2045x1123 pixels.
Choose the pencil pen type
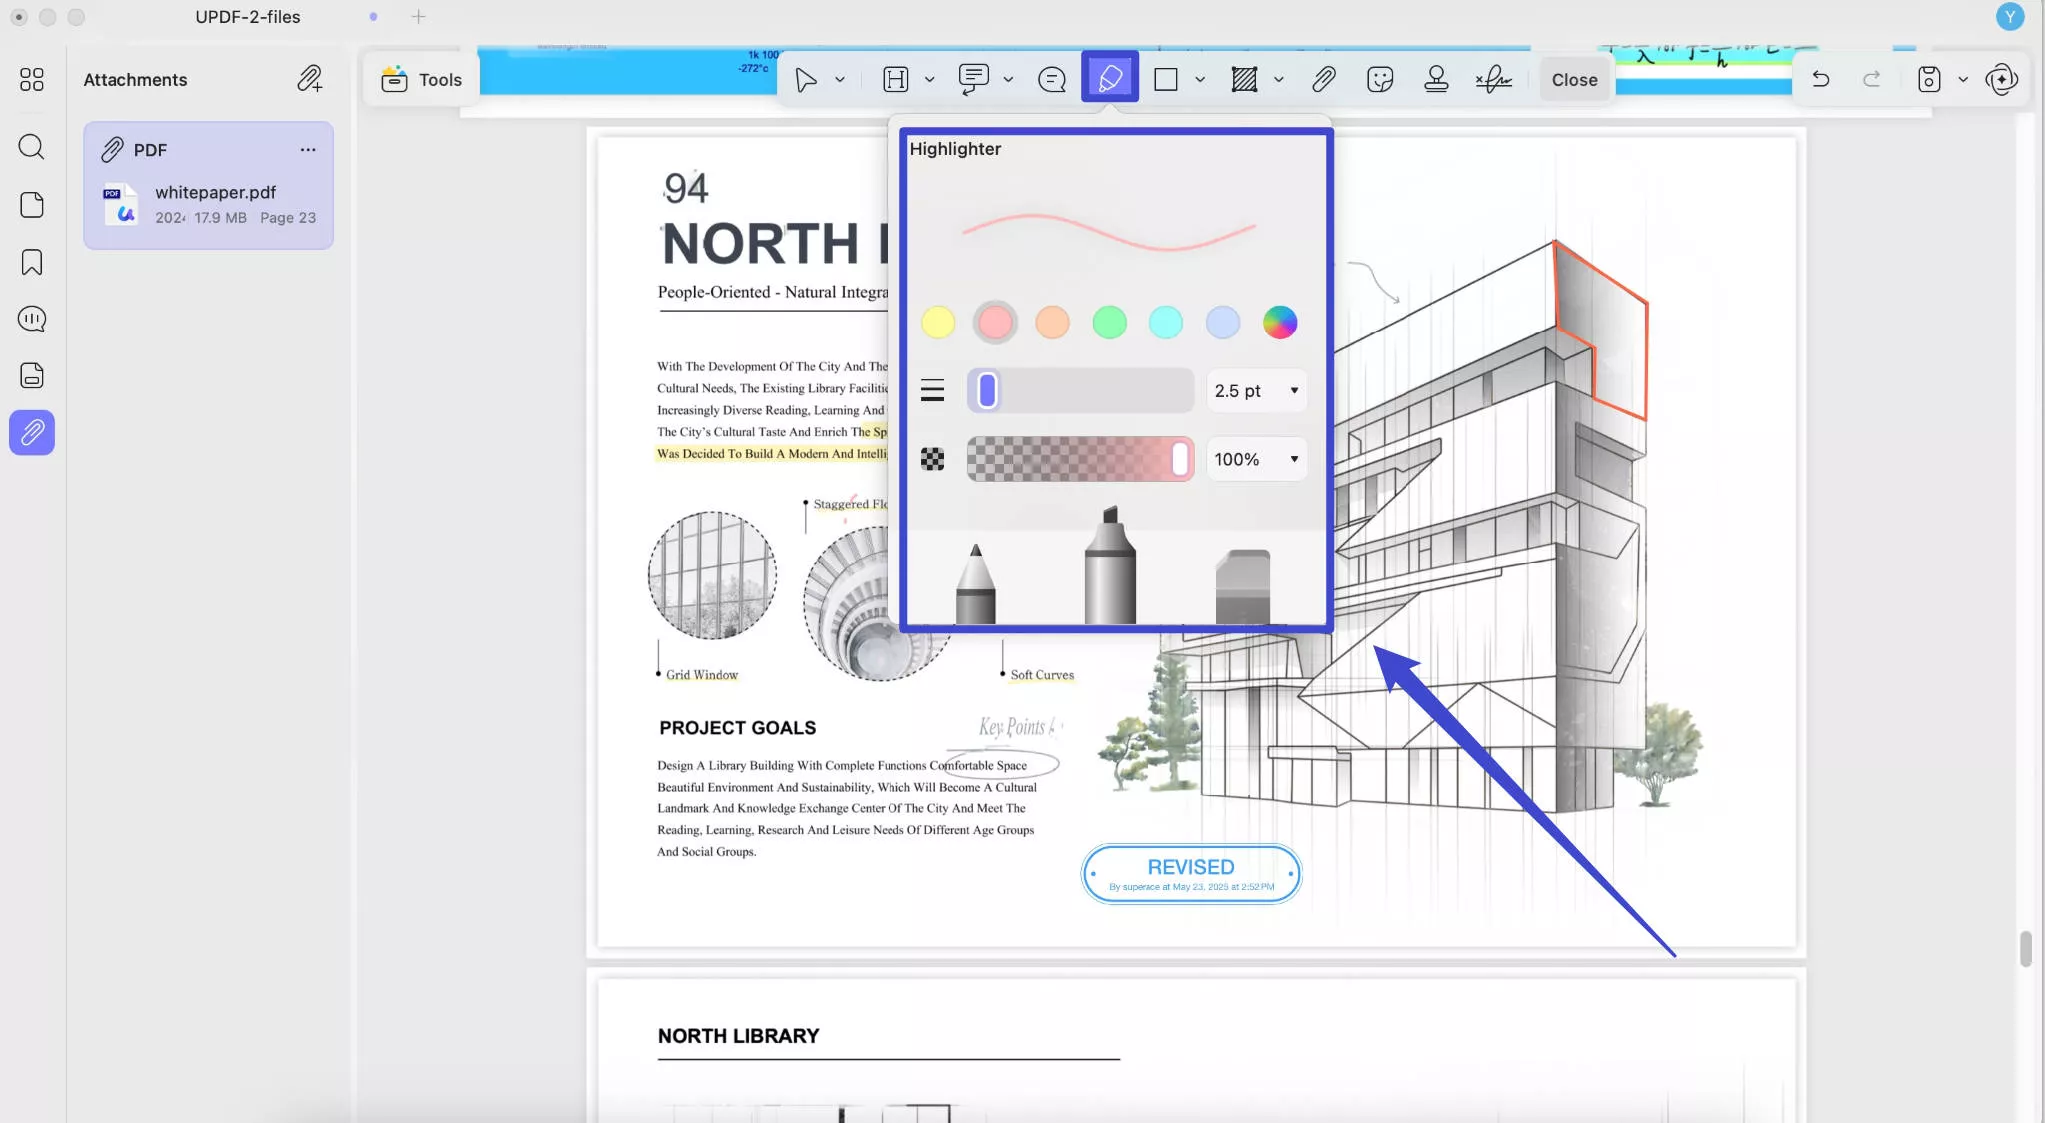(975, 583)
